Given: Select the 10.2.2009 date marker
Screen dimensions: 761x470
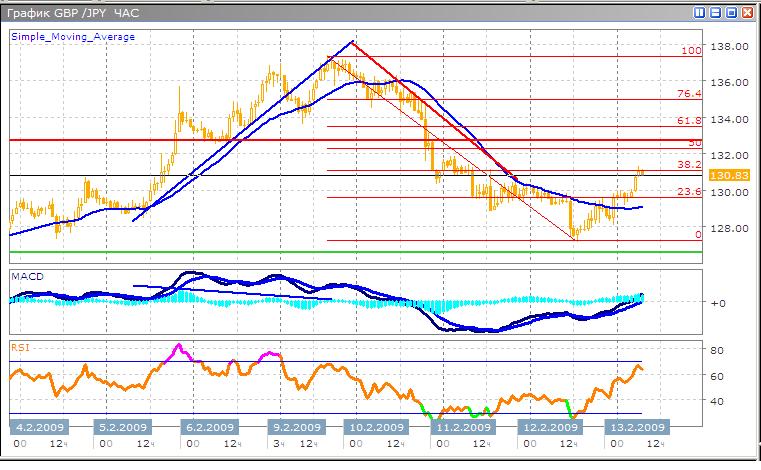Looking at the screenshot, I should (378, 426).
